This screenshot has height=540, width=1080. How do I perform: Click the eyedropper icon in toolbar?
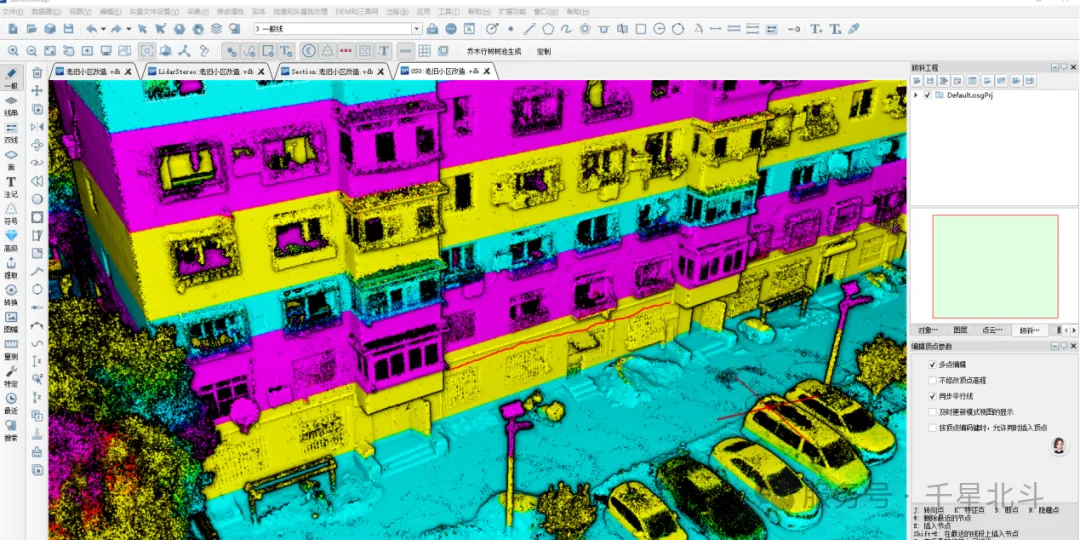tap(853, 29)
